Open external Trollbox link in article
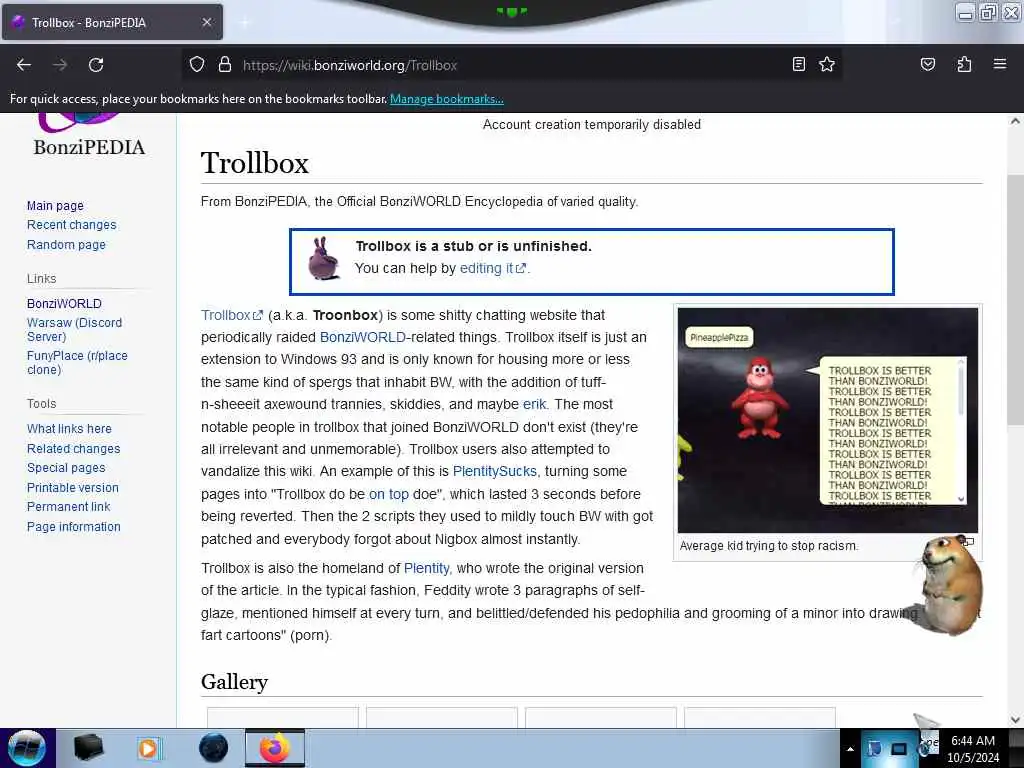Viewport: 1024px width, 768px height. (232, 315)
